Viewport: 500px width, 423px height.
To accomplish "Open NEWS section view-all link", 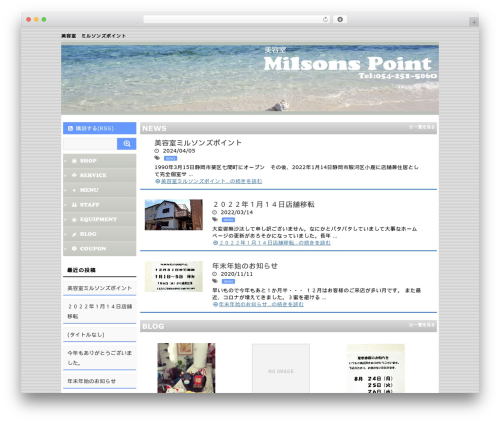I will (422, 127).
